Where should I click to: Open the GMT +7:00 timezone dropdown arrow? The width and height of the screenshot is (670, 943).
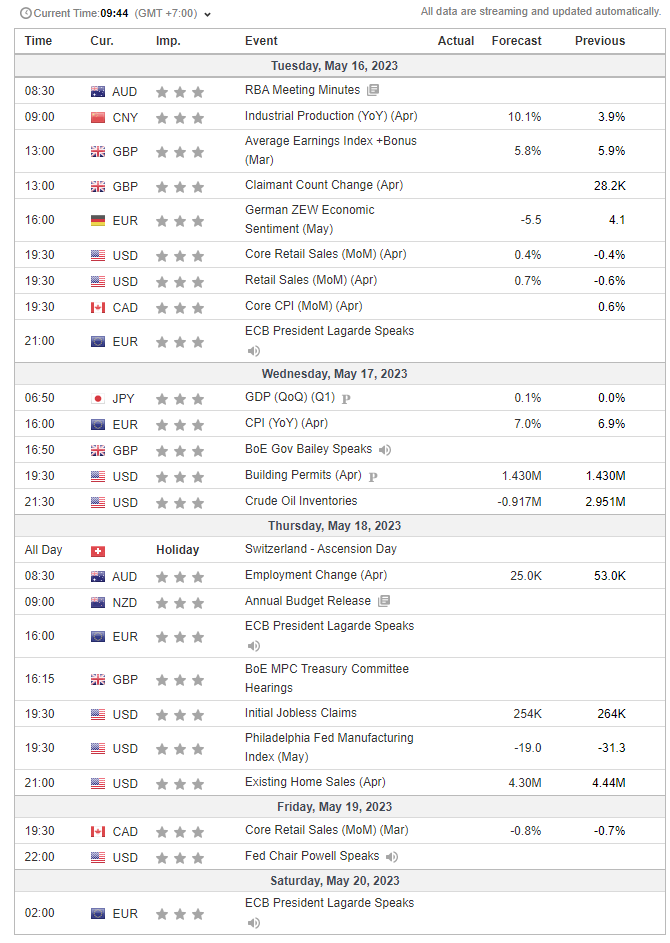207,14
